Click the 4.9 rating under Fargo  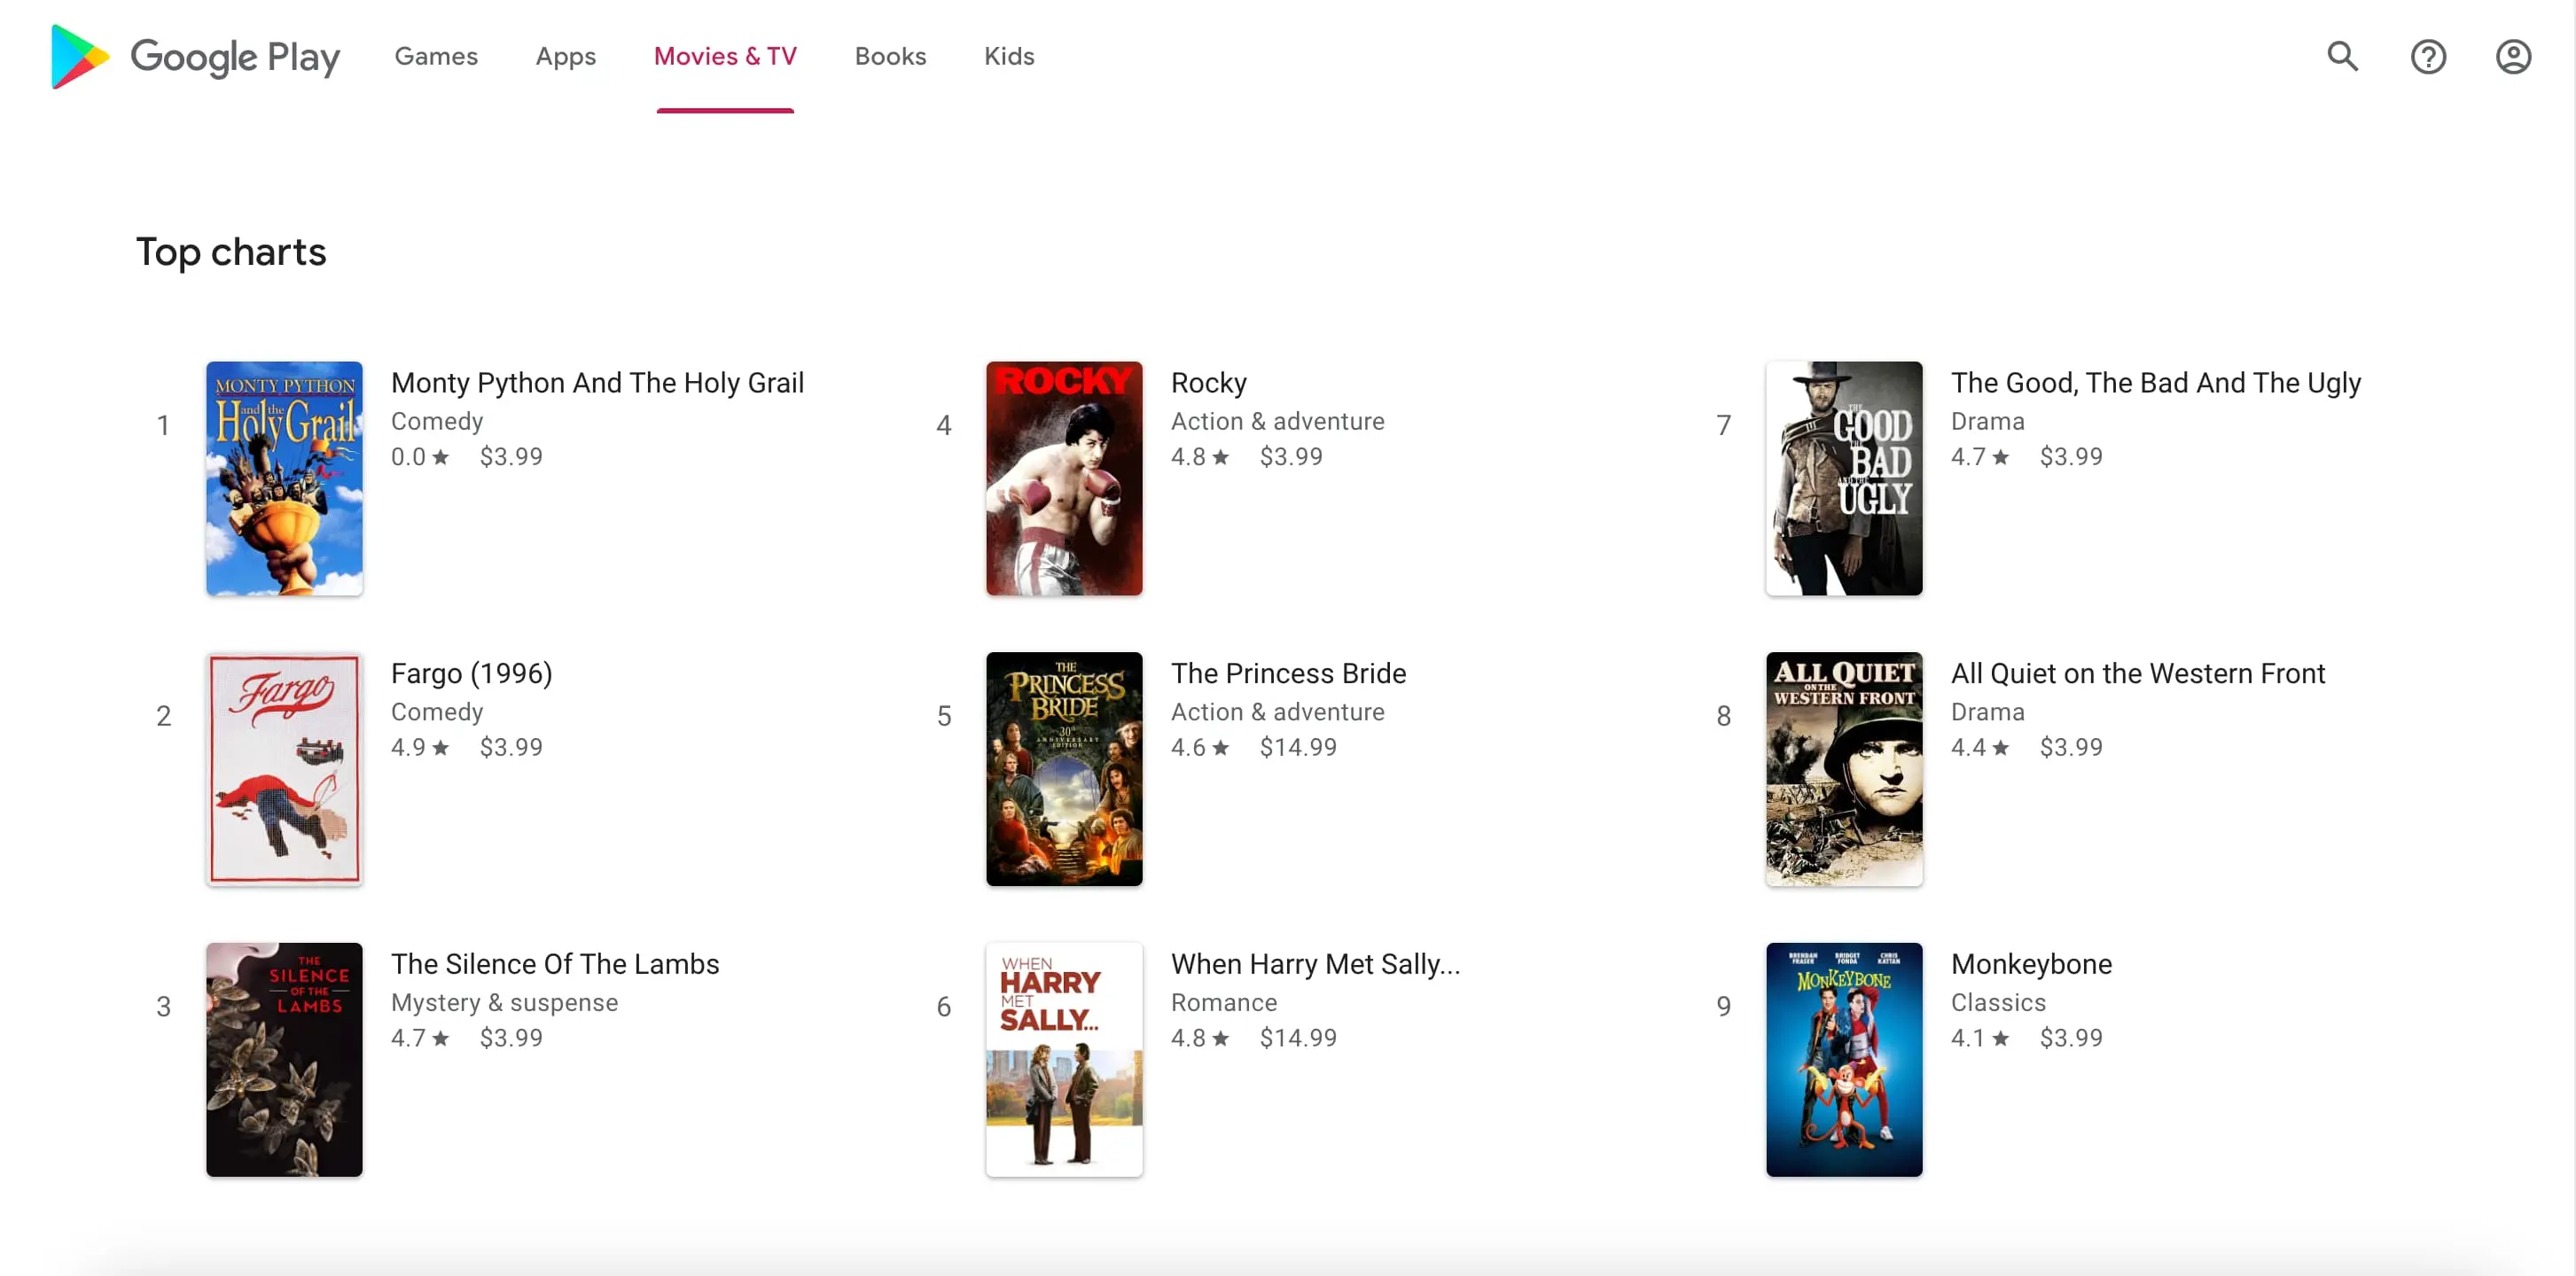tap(420, 747)
